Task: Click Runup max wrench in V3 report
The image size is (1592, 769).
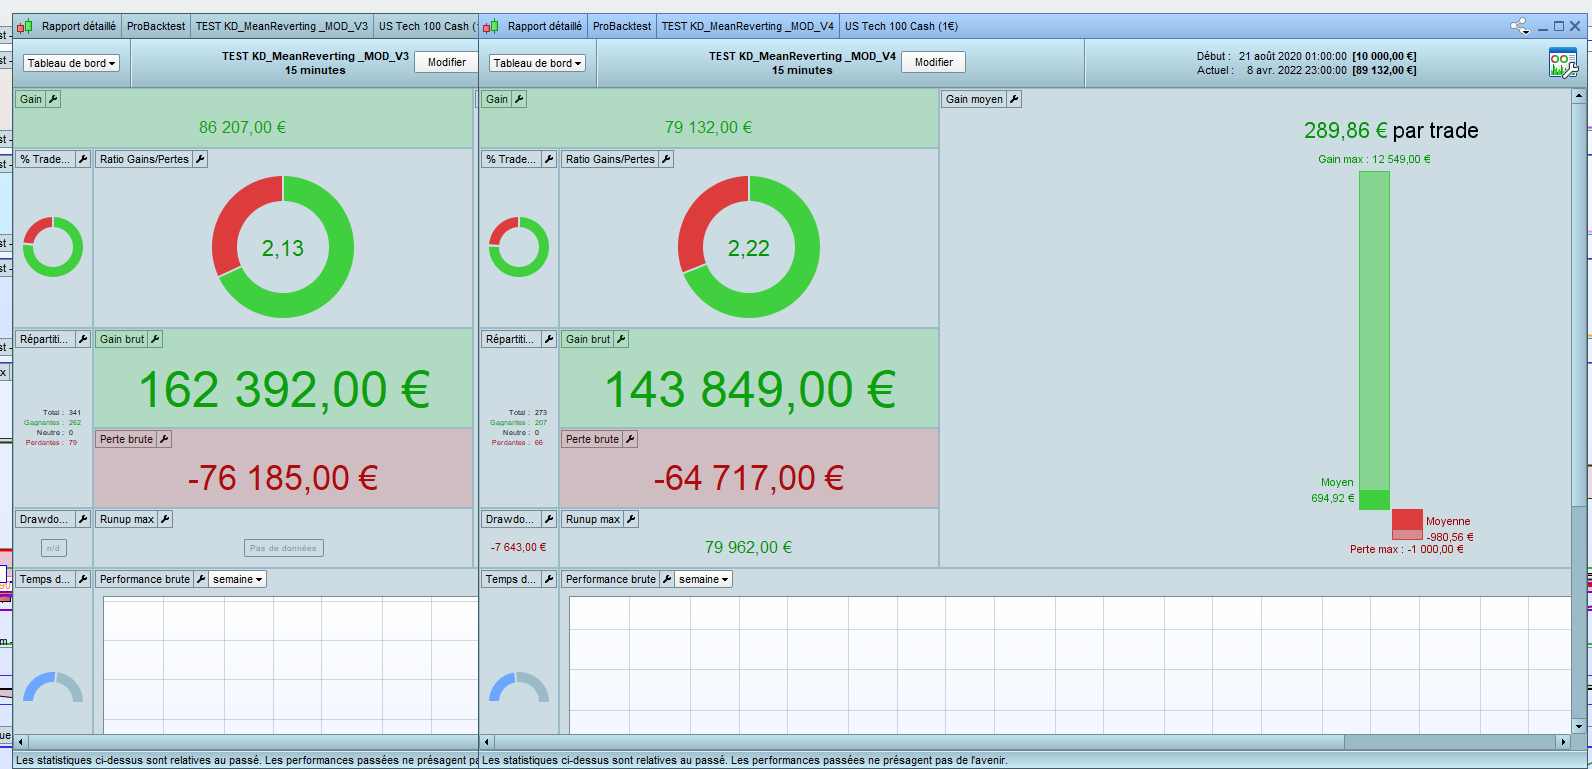Action: click(x=166, y=519)
